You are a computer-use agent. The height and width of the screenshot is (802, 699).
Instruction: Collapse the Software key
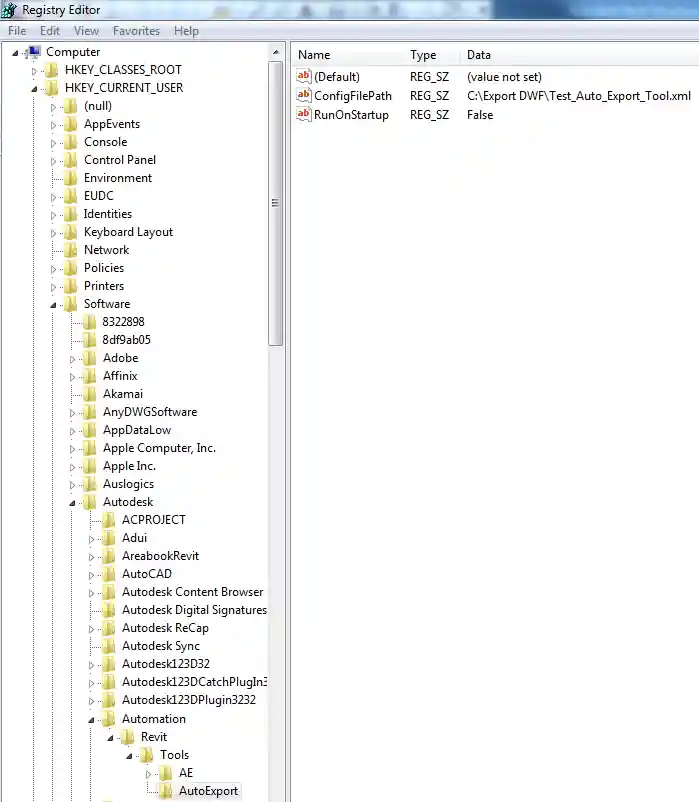pyautogui.click(x=53, y=304)
